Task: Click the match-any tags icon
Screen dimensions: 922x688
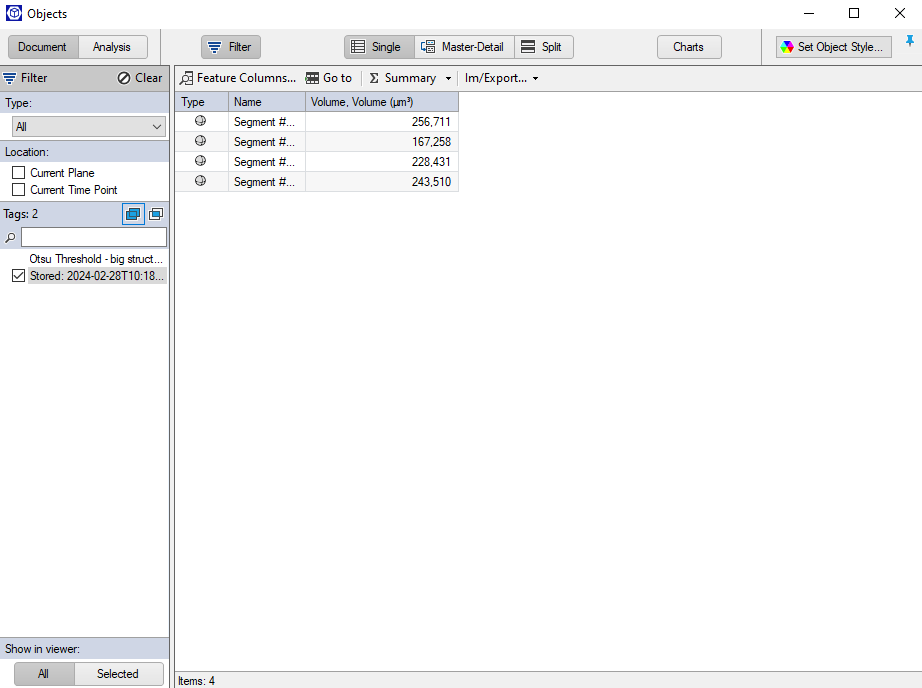Action: coord(133,213)
